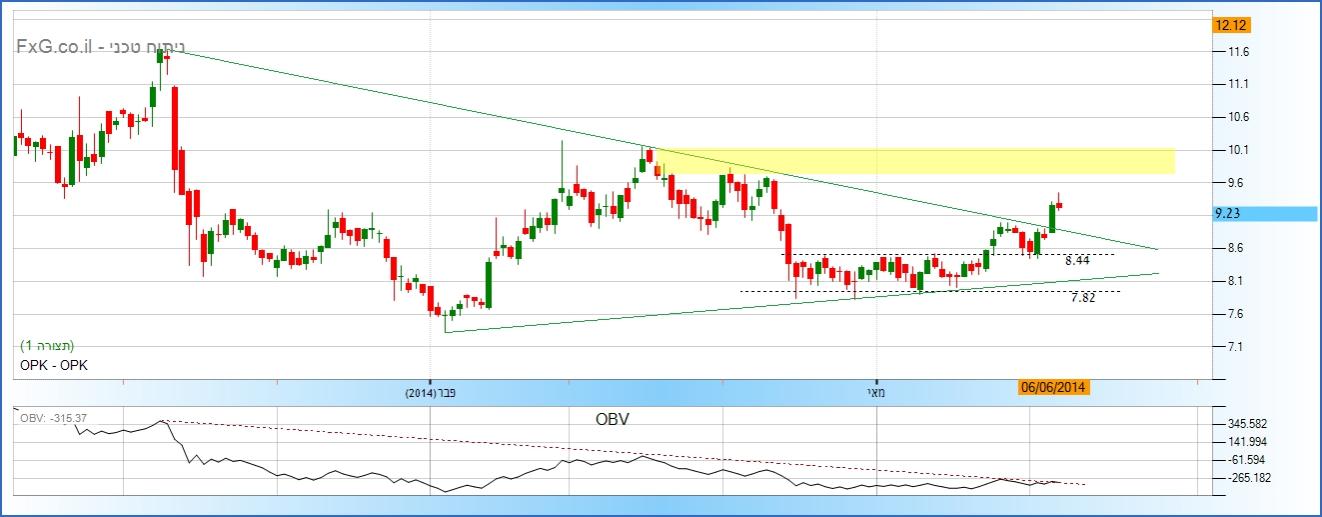Click the blue 9.23 current price marker
Viewport: 1322px width, 517px height.
click(1228, 213)
